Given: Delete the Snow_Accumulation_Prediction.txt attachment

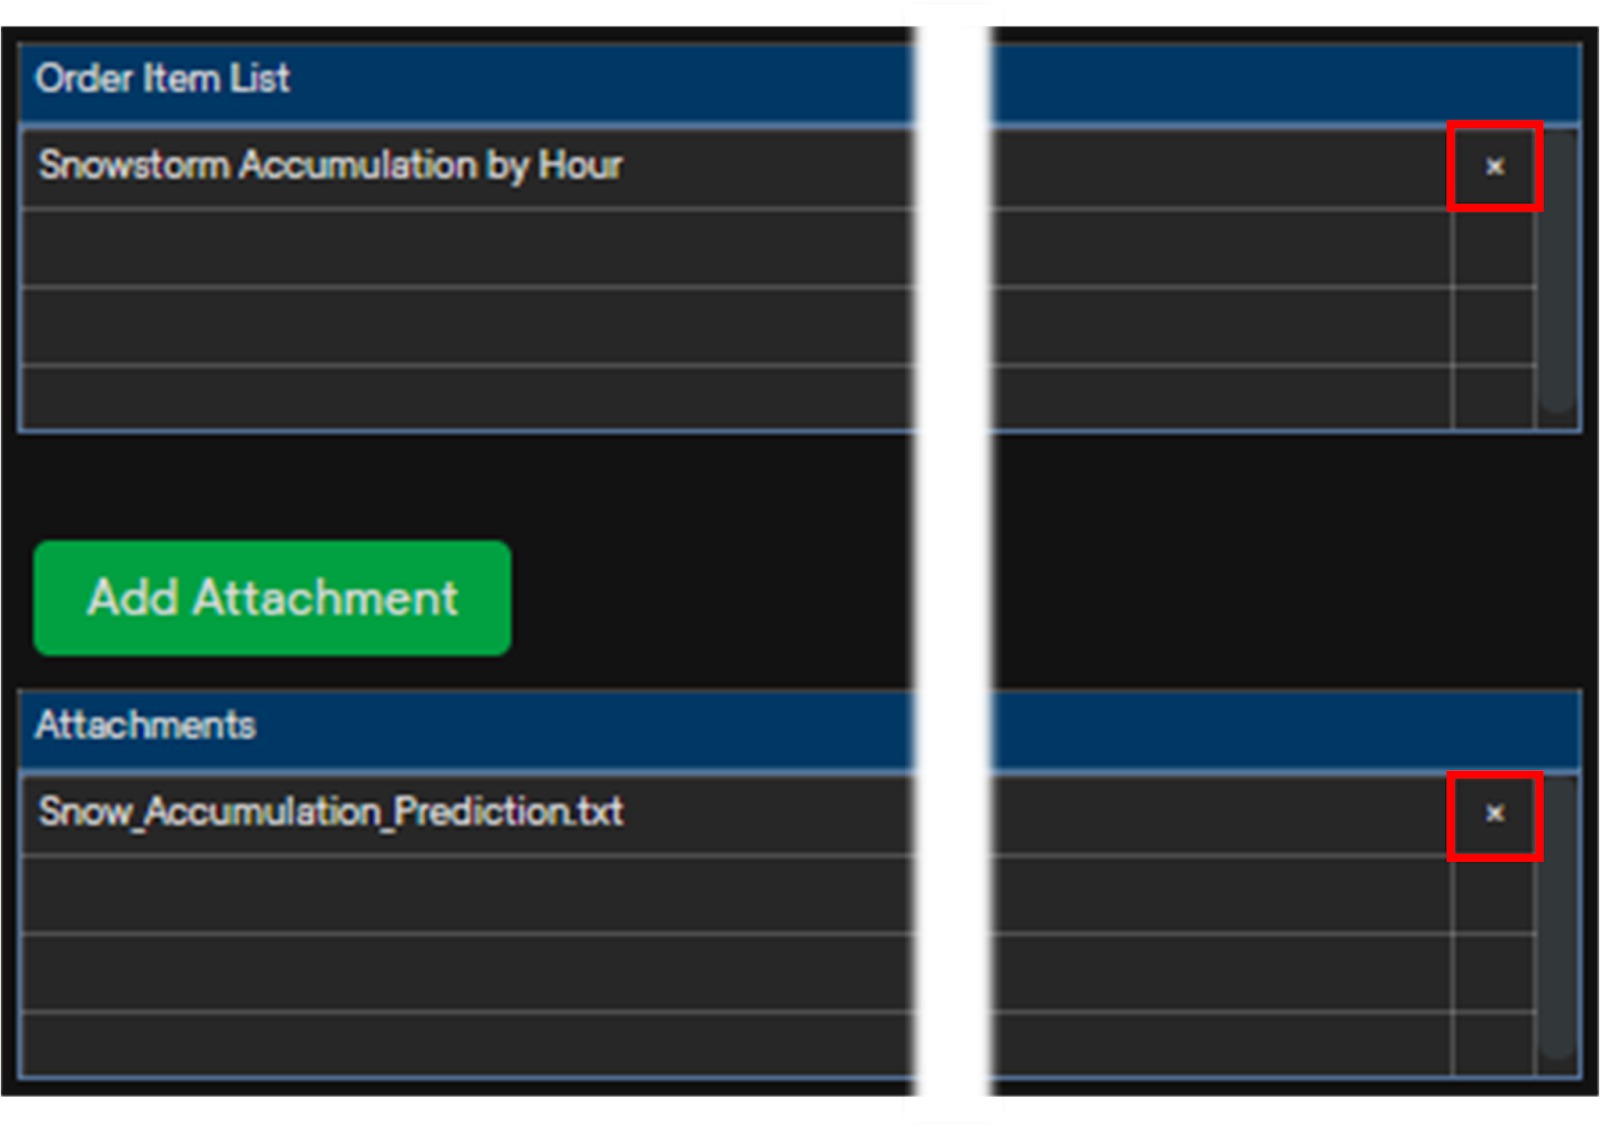Looking at the screenshot, I should click(1494, 814).
